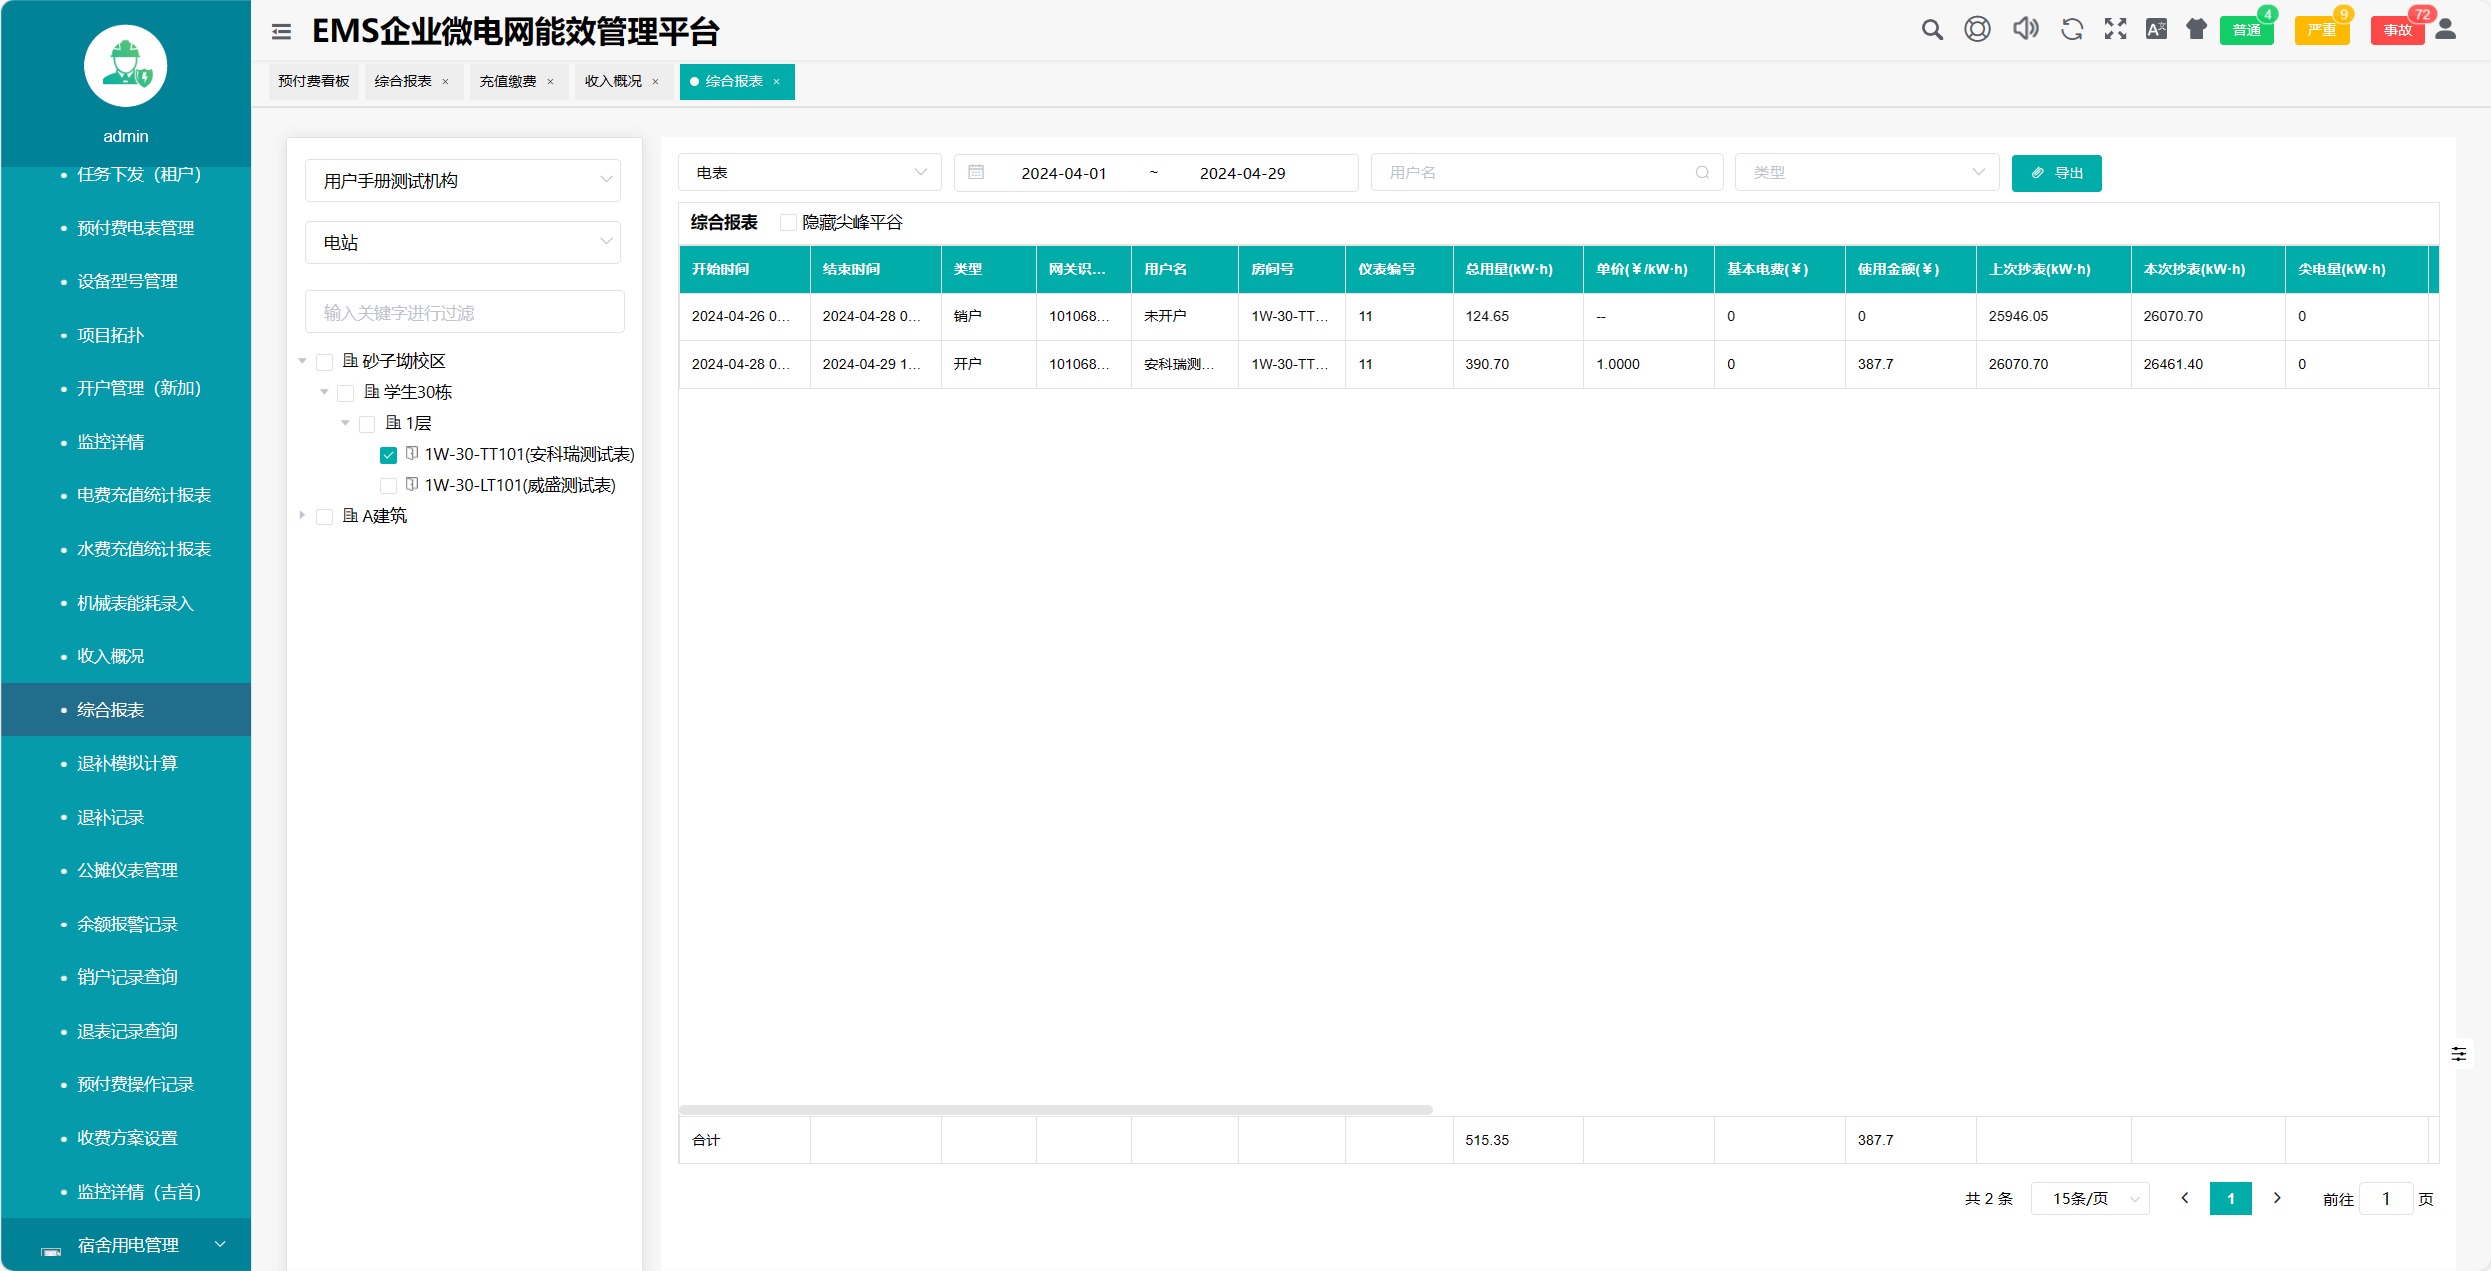Expand the A建筑 tree node

pos(302,516)
